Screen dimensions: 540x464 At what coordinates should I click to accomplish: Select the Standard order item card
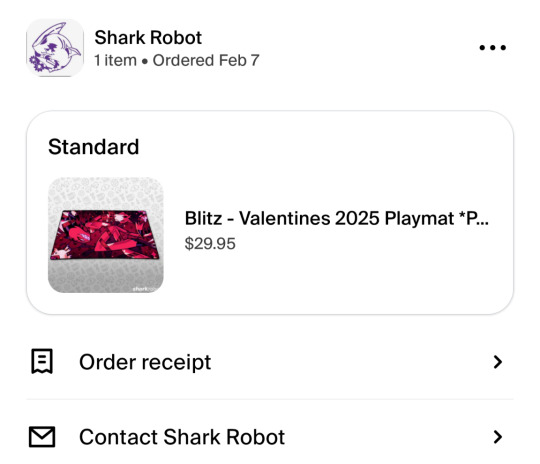pyautogui.click(x=270, y=213)
